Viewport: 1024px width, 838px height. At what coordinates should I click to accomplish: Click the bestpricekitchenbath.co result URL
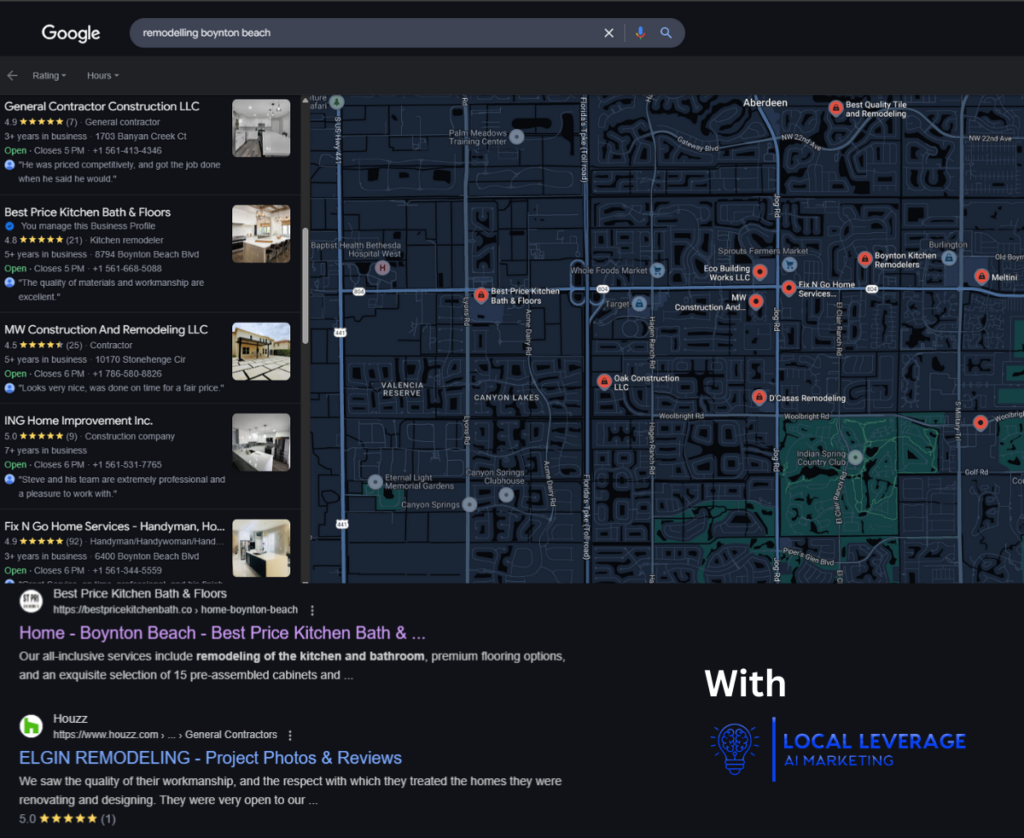[175, 609]
